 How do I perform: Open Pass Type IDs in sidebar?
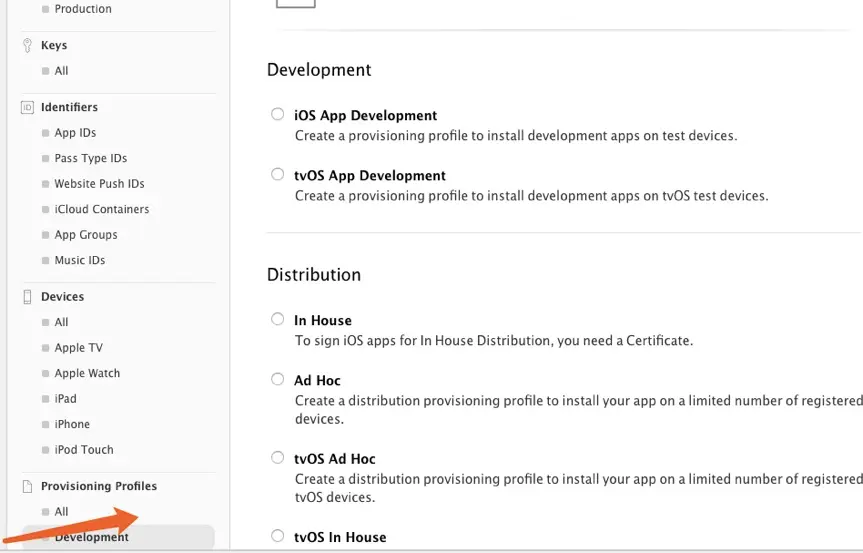[x=91, y=158]
